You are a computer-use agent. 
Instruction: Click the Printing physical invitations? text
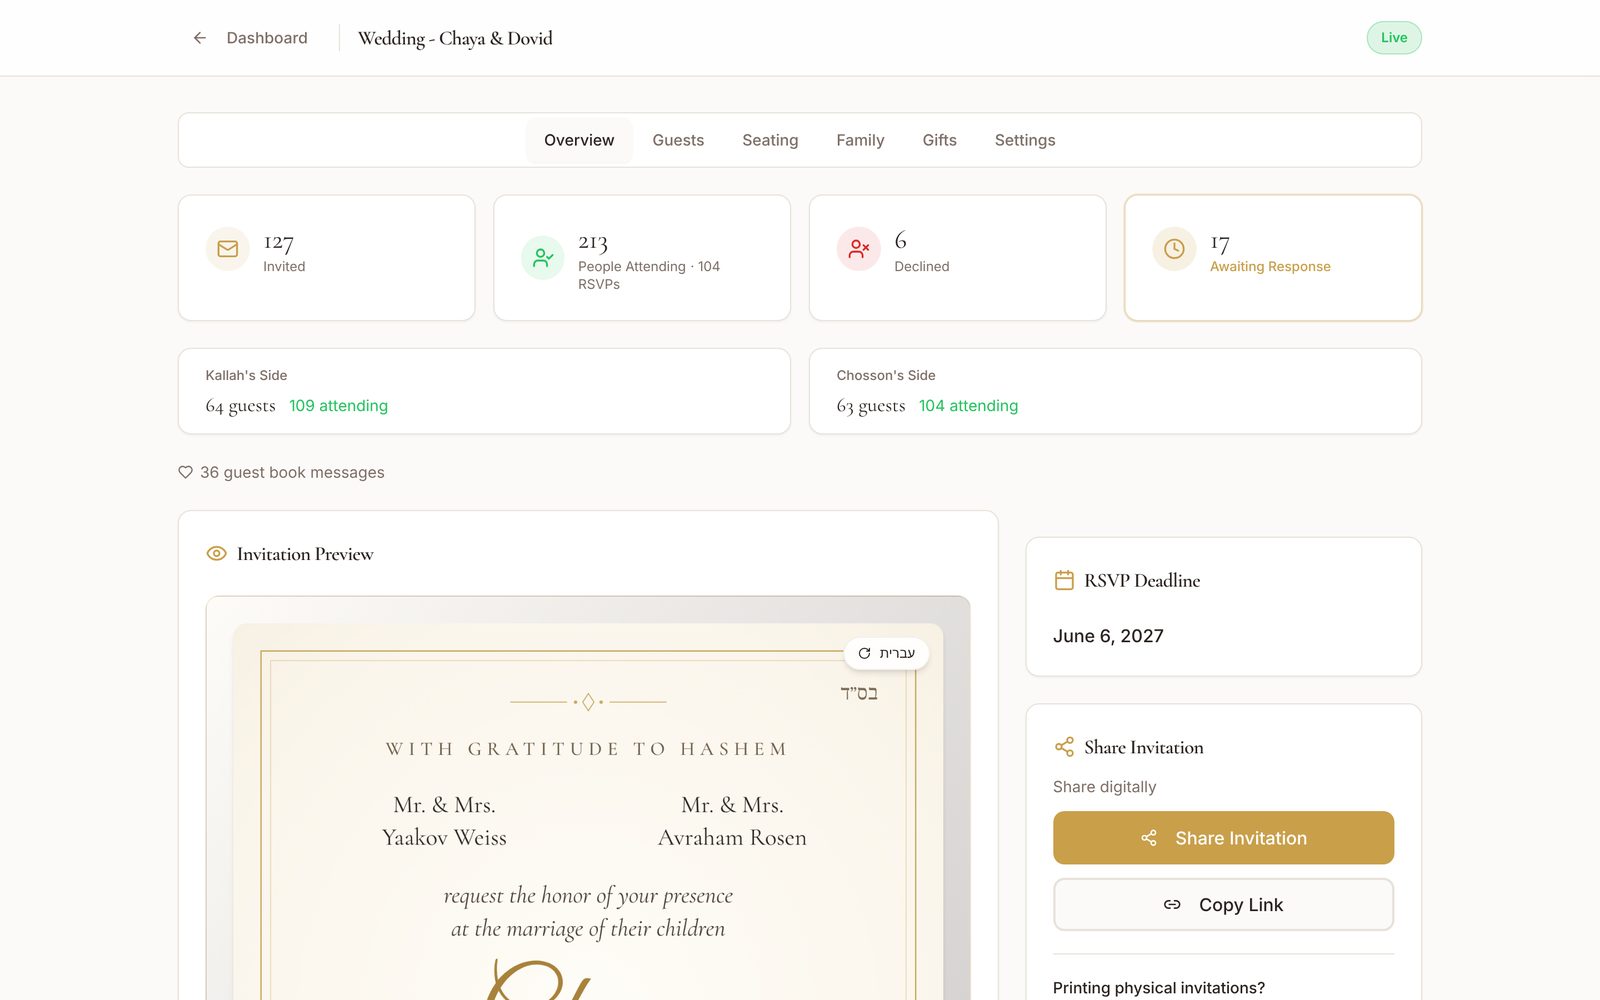tap(1158, 988)
